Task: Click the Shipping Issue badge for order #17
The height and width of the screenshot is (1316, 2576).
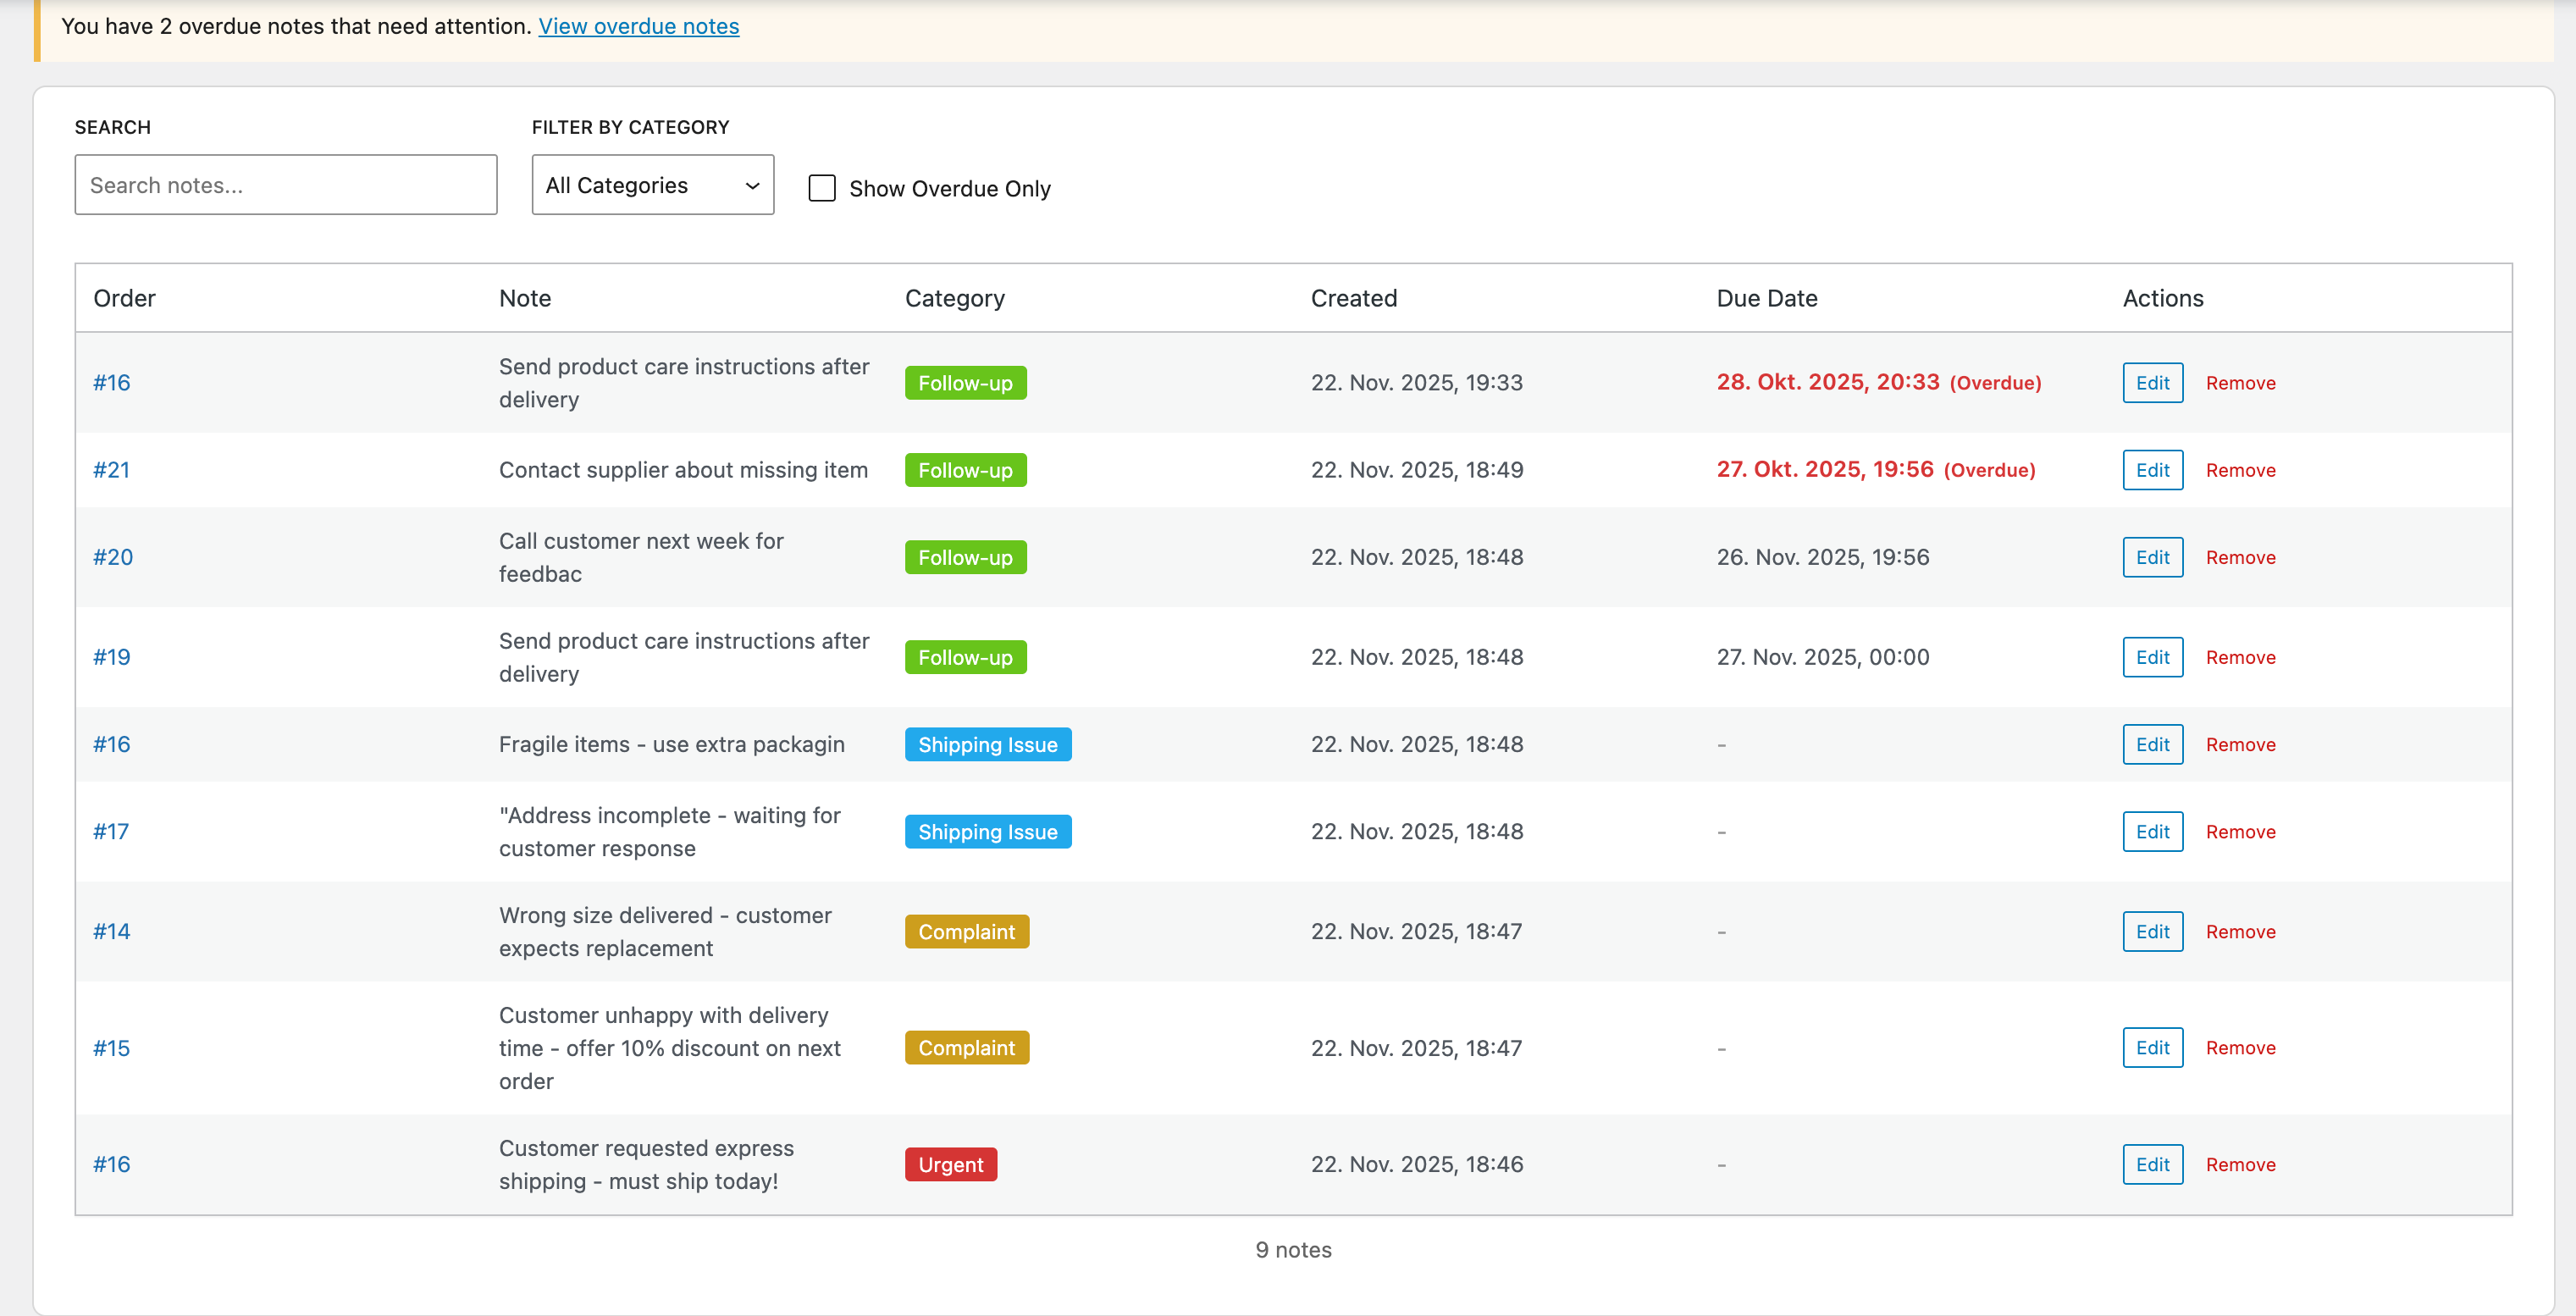Action: tap(987, 832)
